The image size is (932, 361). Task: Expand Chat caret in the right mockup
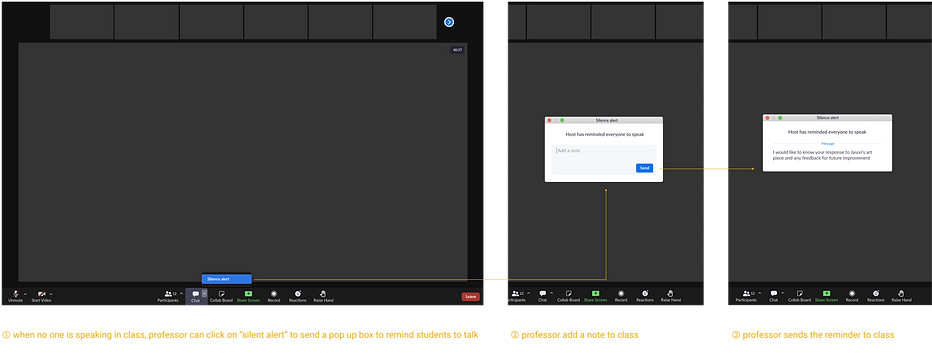click(x=783, y=293)
